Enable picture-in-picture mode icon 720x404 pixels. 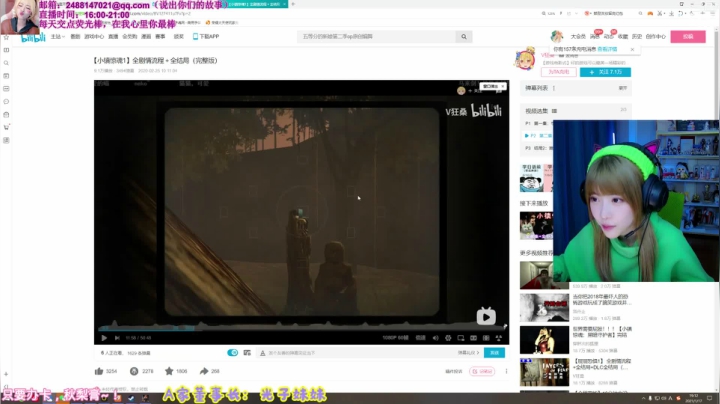pos(461,338)
